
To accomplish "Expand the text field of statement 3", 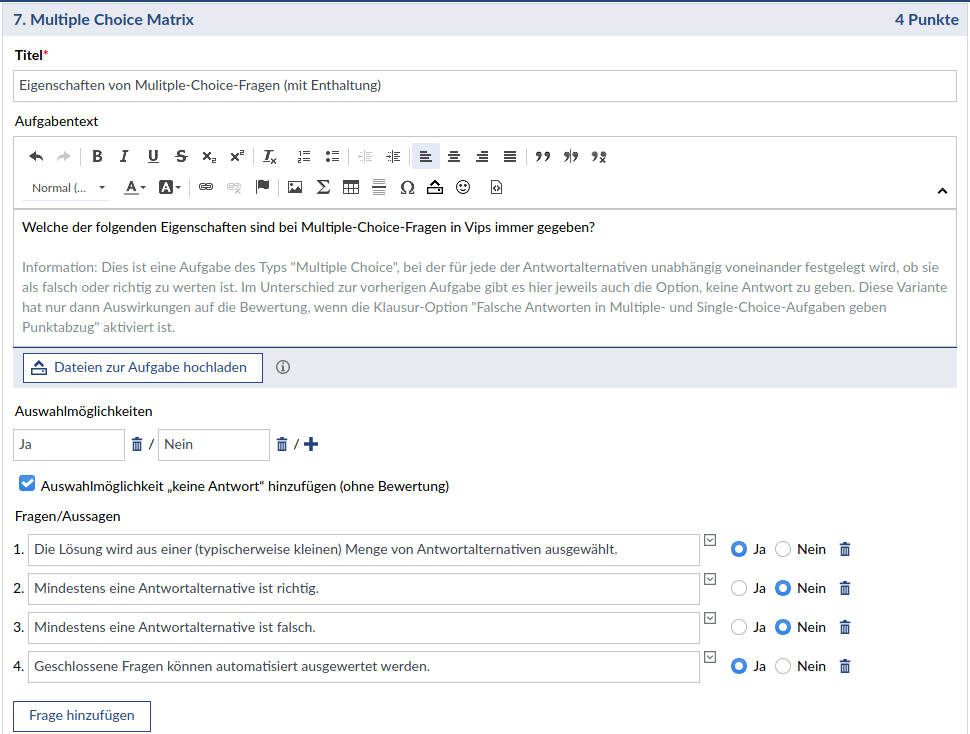I will pos(710,618).
